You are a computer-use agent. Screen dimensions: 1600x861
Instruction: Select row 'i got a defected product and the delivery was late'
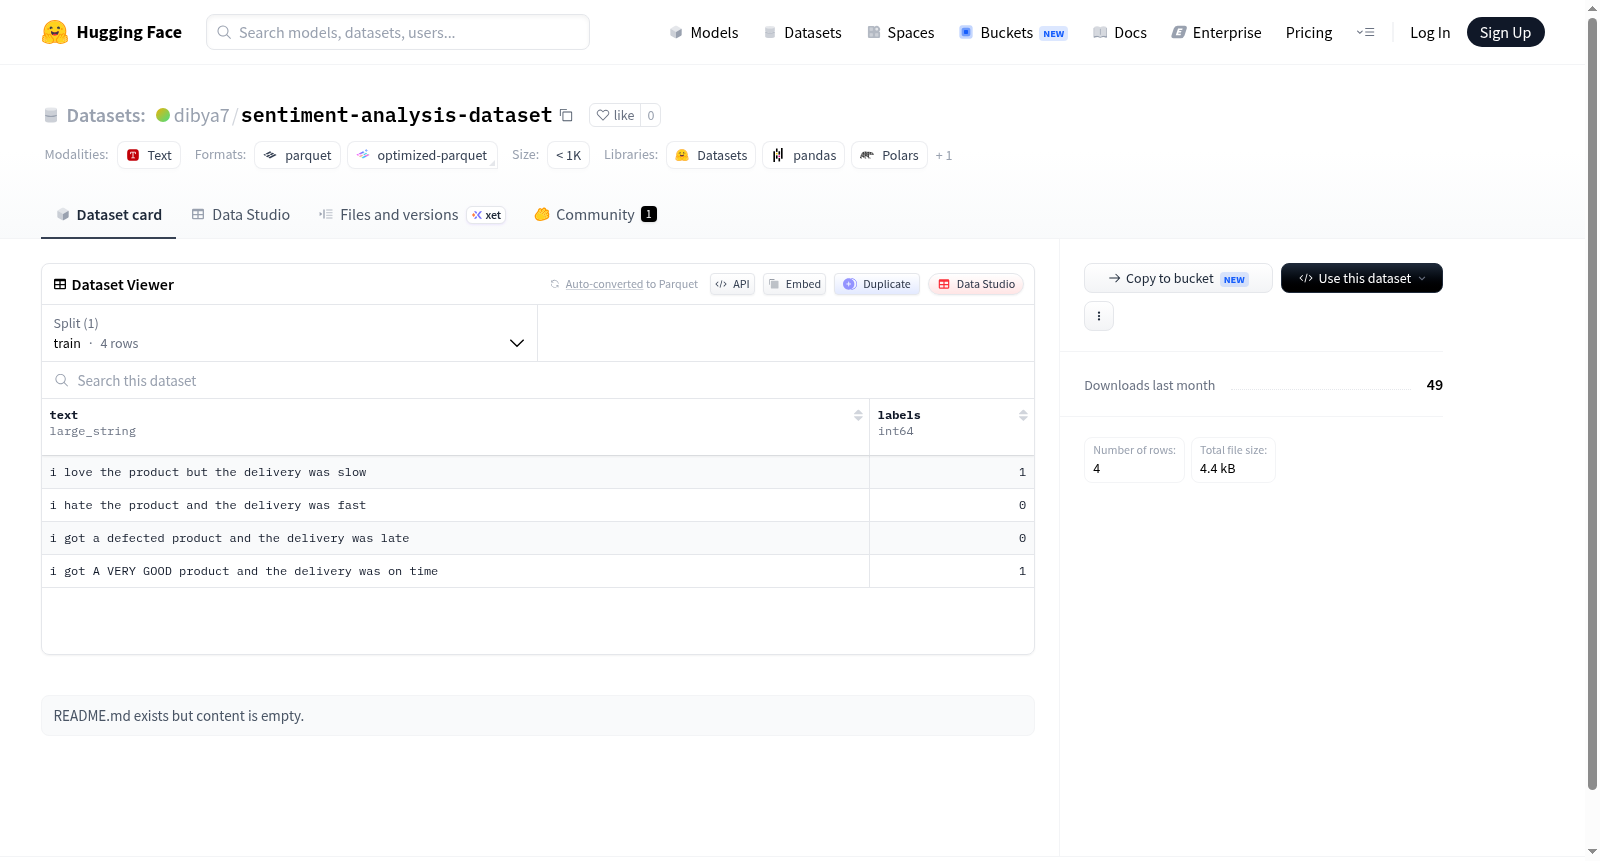538,538
